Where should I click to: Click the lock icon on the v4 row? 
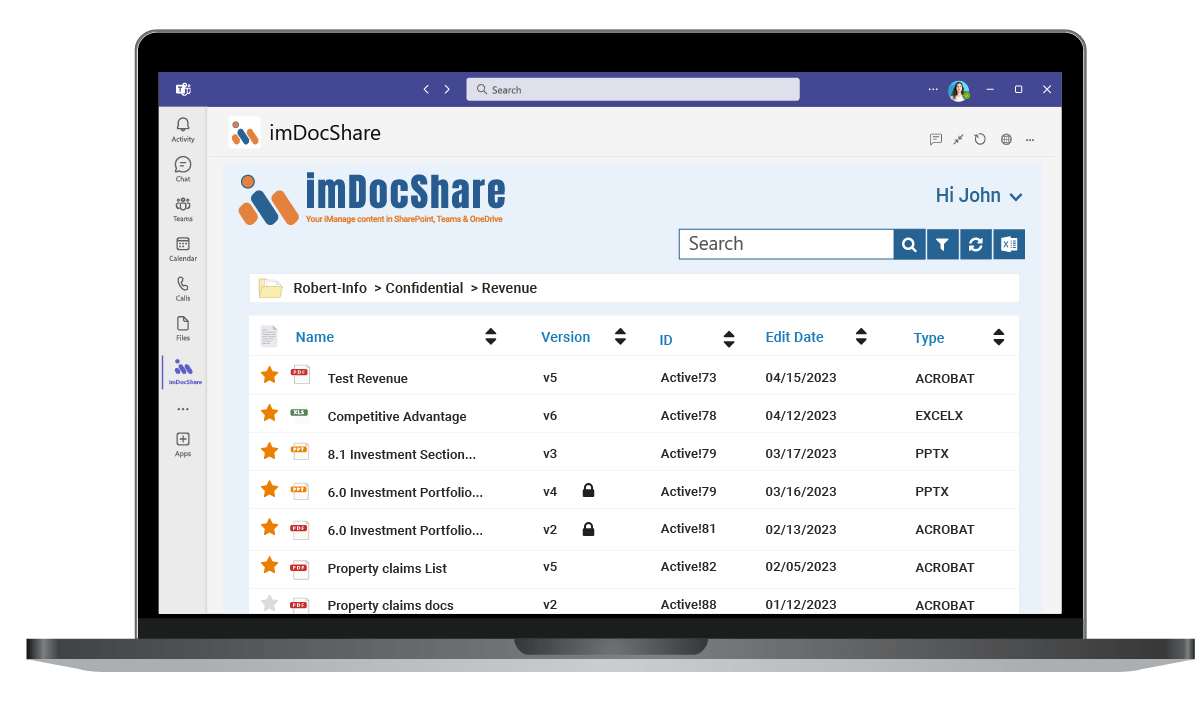pyautogui.click(x=588, y=490)
